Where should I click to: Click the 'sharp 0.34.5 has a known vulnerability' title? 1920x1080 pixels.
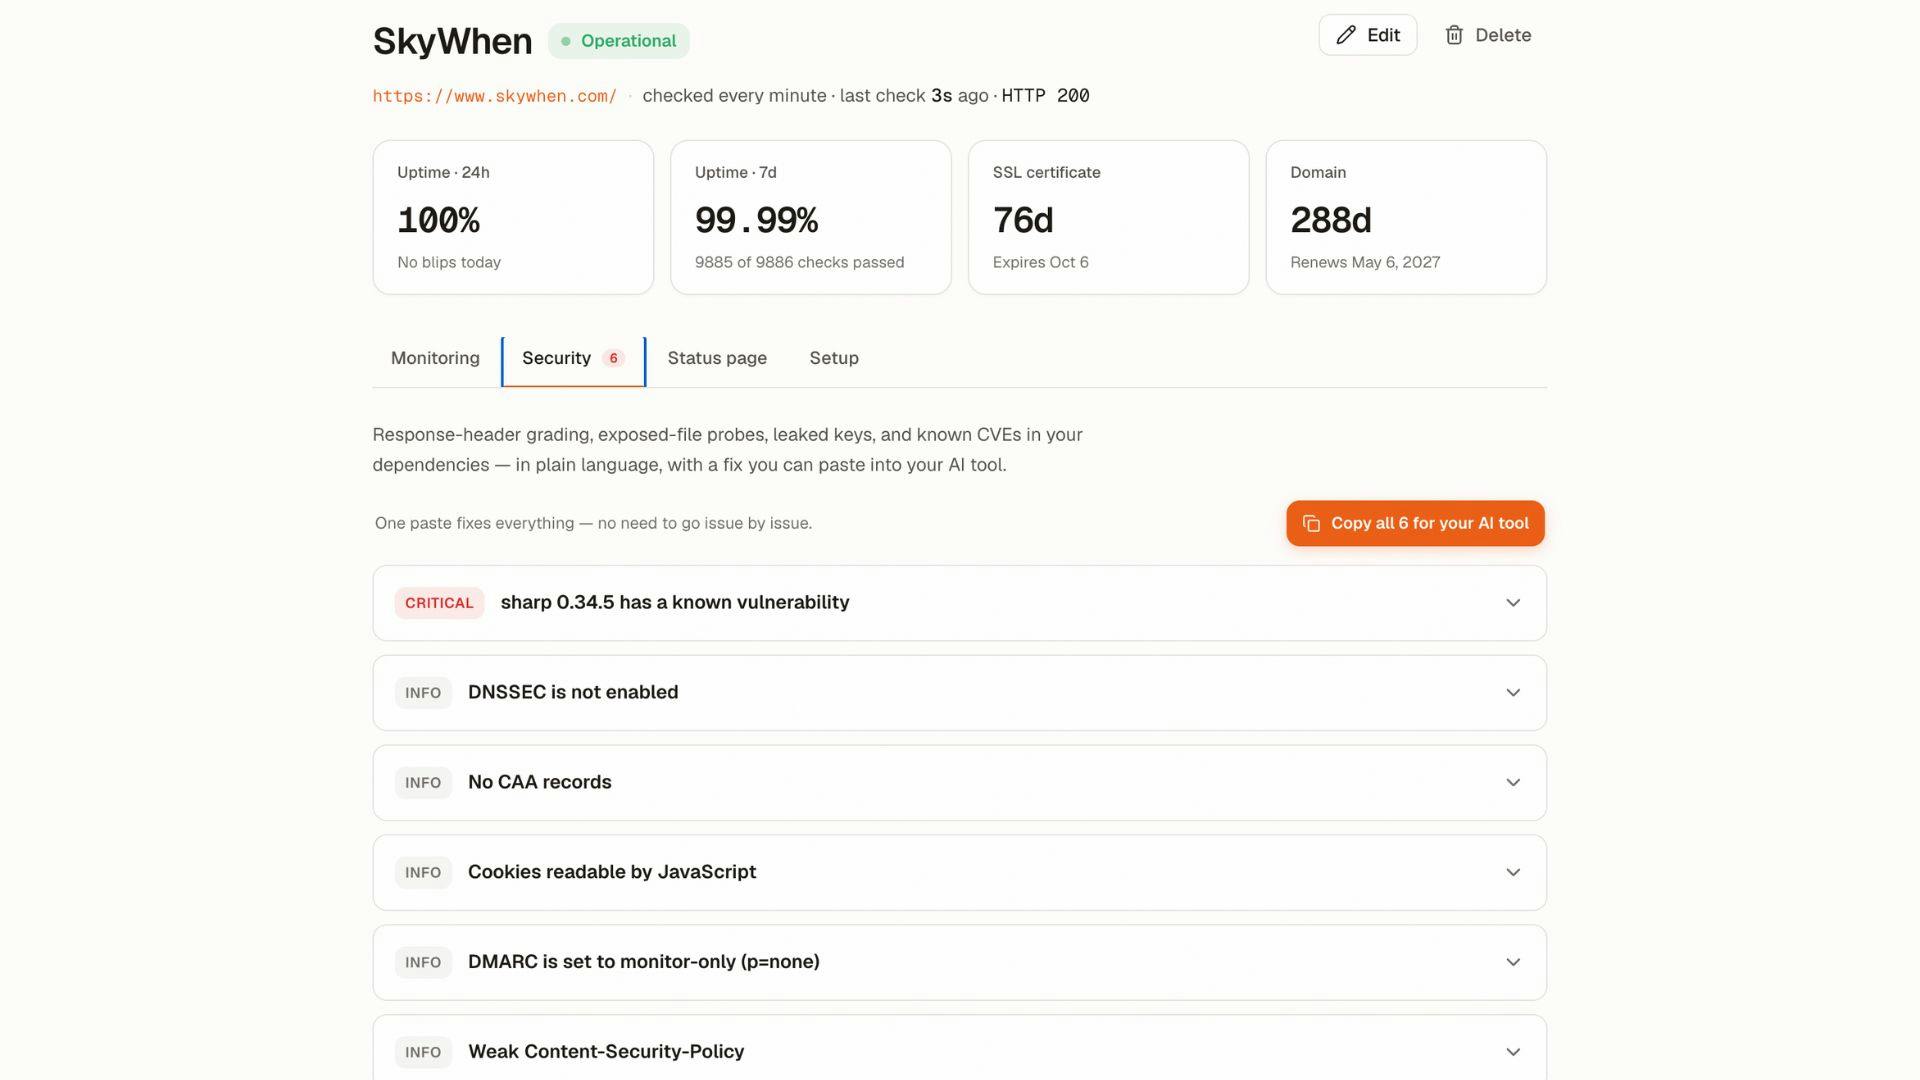[x=675, y=602]
